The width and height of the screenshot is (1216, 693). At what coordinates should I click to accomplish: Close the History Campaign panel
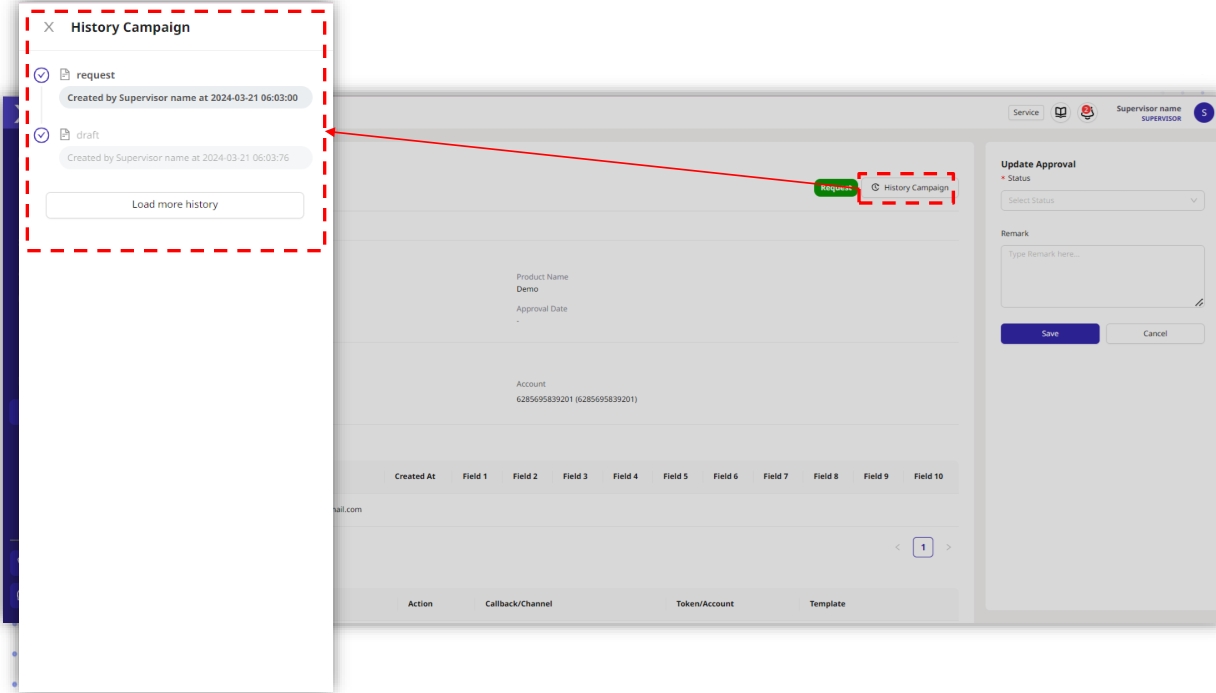(x=49, y=27)
